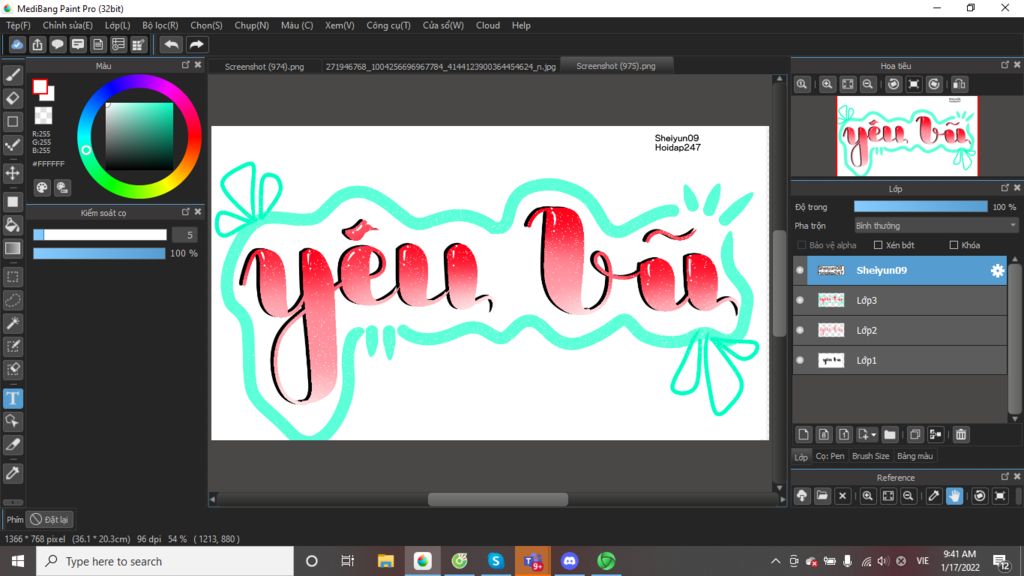Zoom in within the Reference panel
Screen dimensions: 1024x576
click(867, 496)
